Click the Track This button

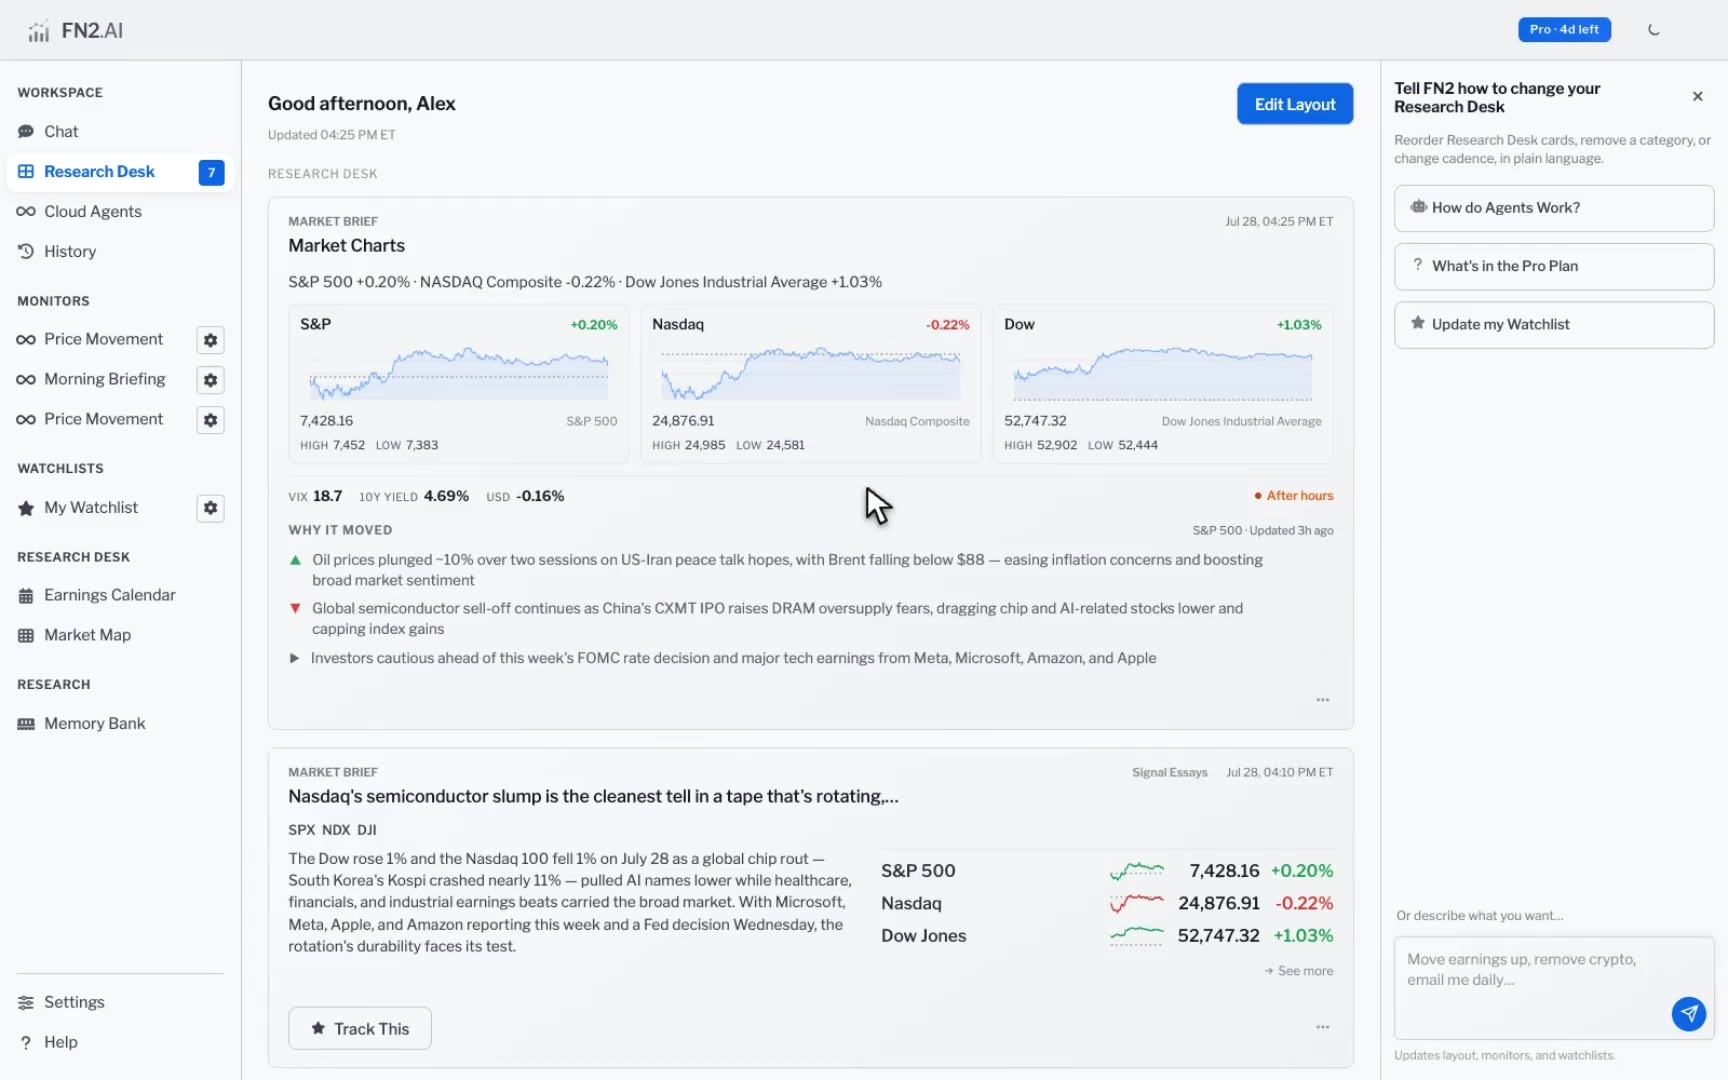coord(360,1028)
